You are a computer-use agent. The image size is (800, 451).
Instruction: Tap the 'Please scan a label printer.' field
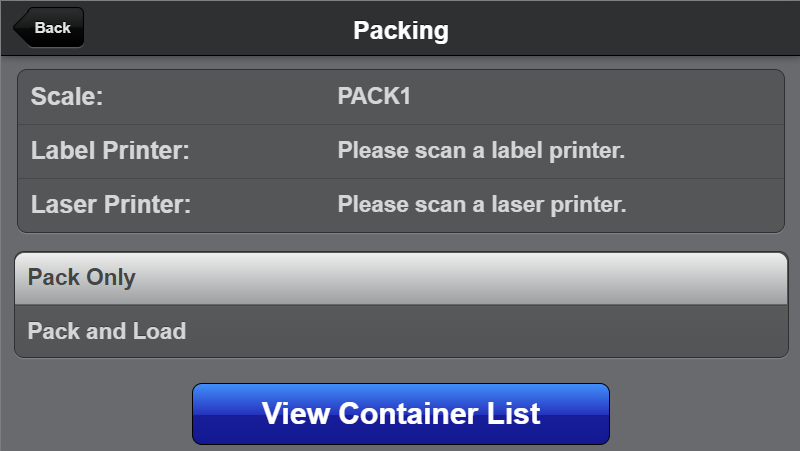pos(481,151)
